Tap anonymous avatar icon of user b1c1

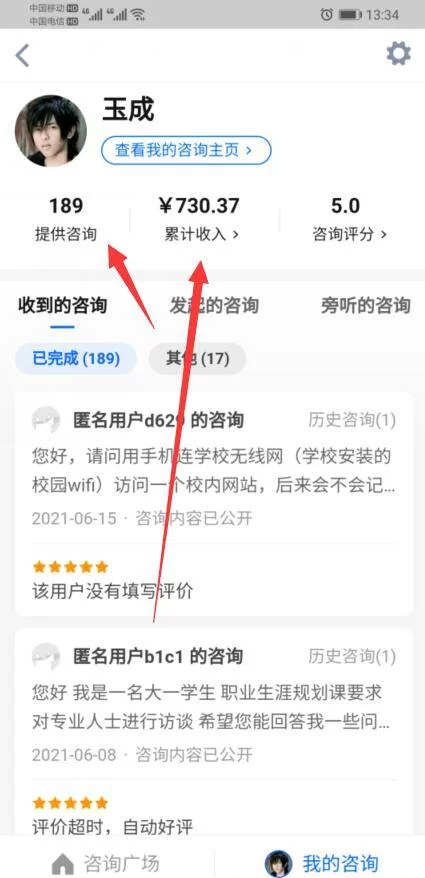[x=45, y=656]
